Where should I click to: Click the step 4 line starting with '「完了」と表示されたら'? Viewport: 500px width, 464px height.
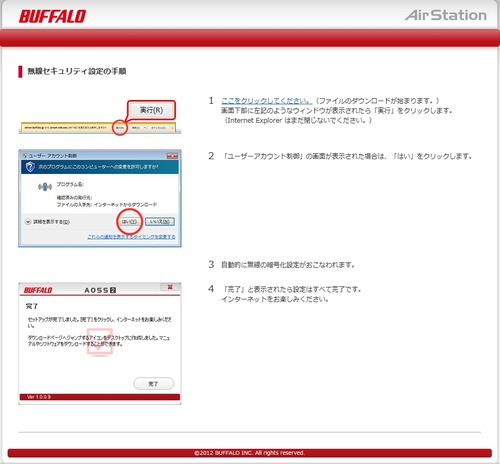pos(291,289)
